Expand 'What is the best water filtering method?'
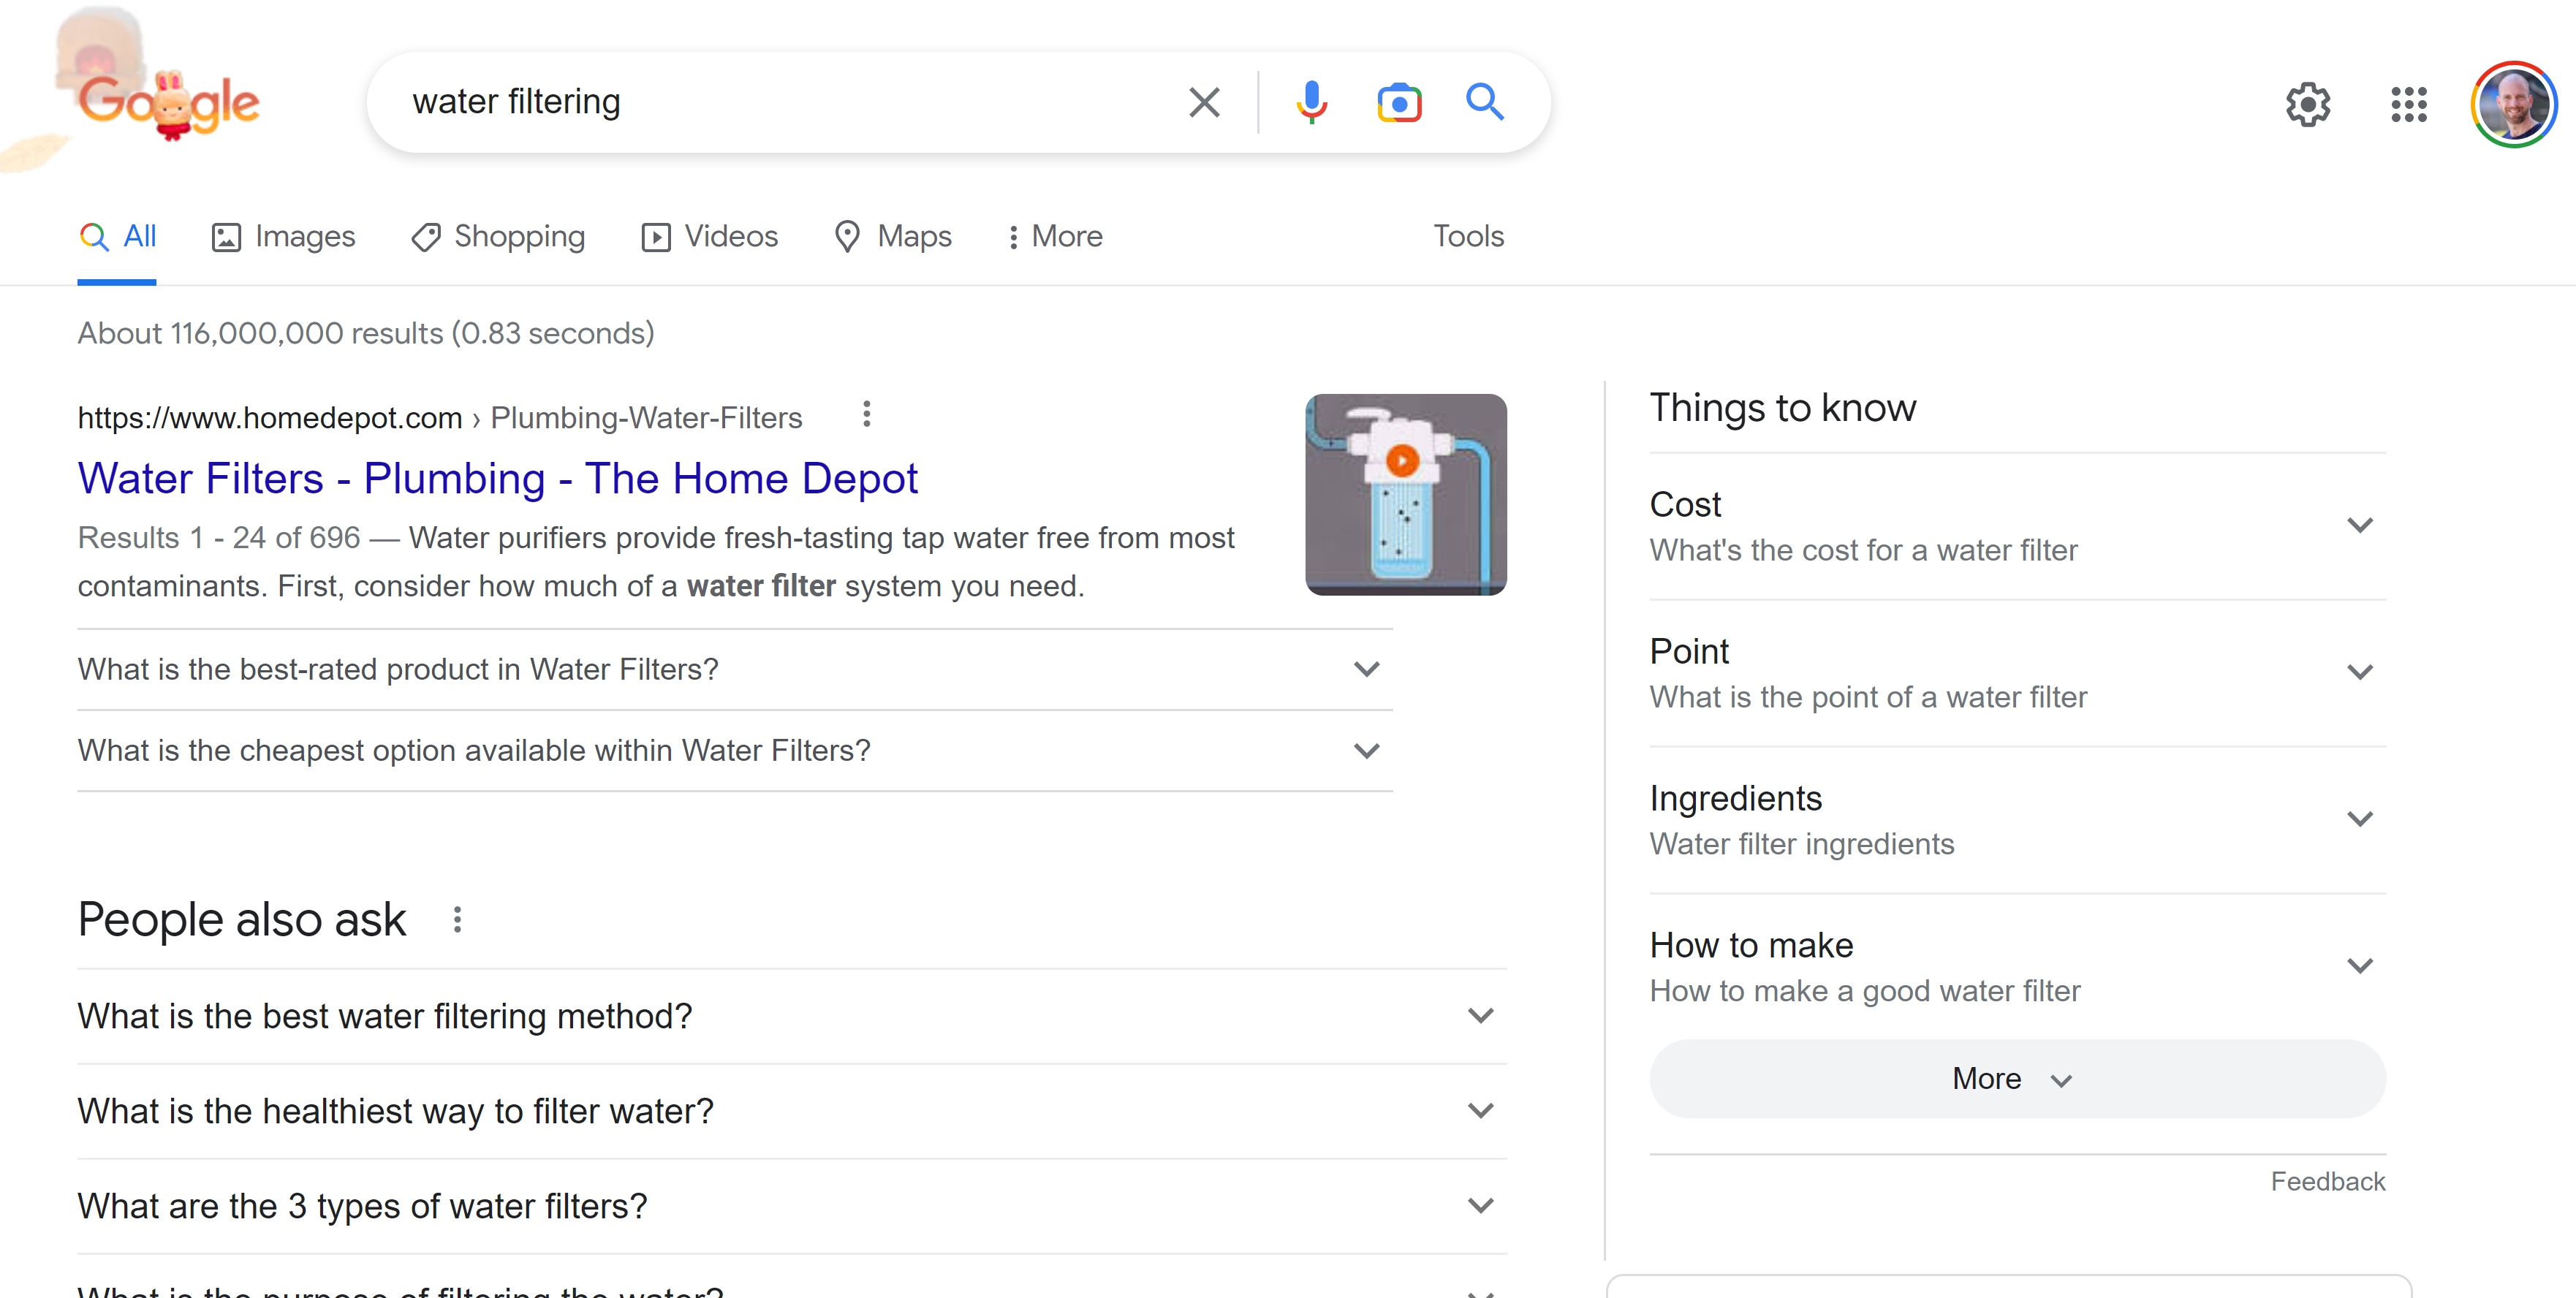2576x1298 pixels. tap(1480, 1015)
